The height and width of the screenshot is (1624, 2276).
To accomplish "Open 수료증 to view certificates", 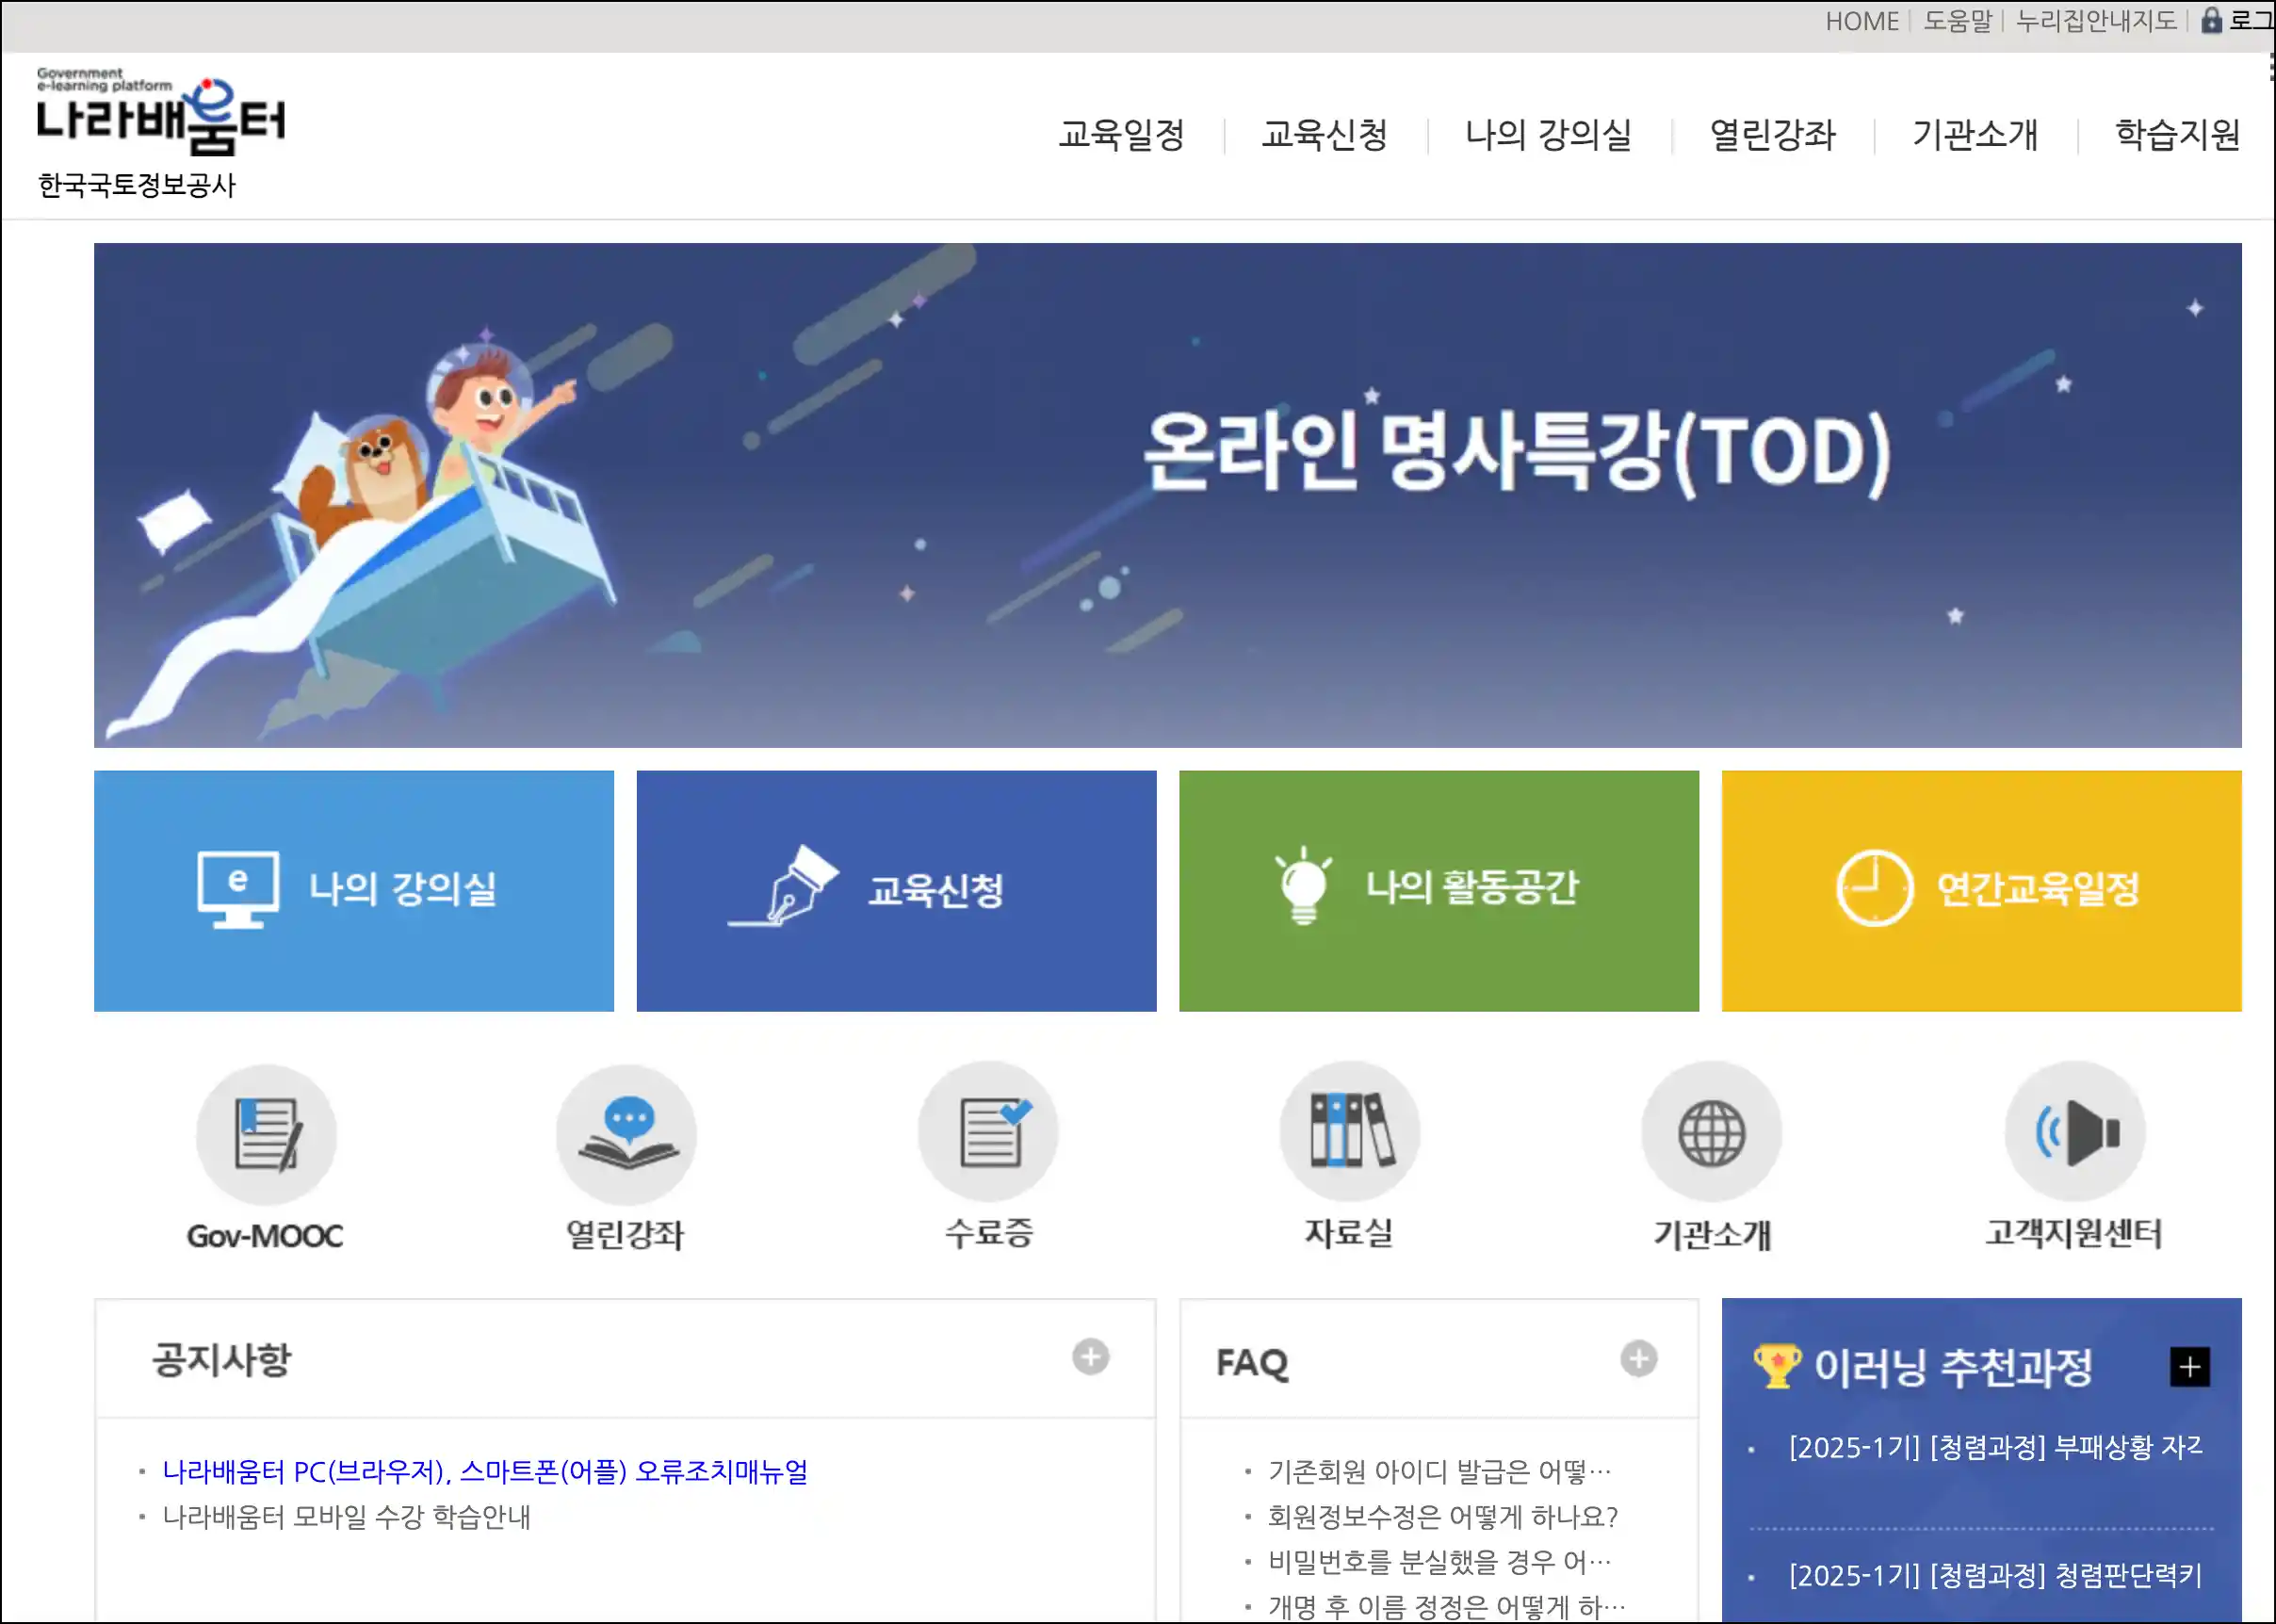I will 986,1135.
